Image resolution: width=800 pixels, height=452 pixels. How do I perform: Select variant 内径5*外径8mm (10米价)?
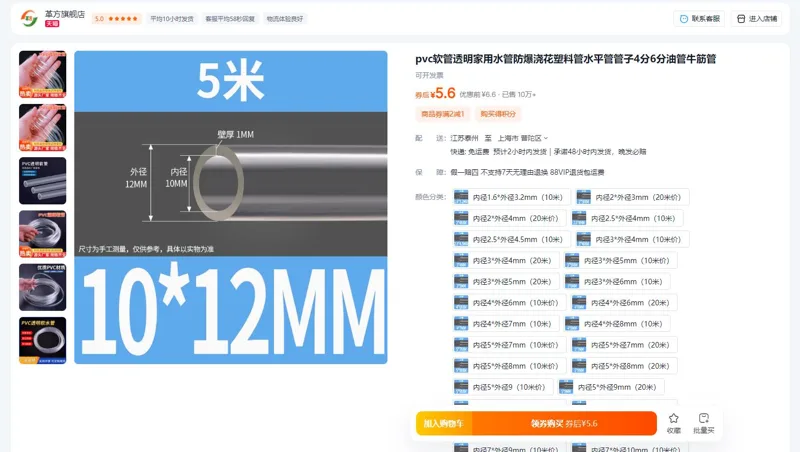[509, 366]
